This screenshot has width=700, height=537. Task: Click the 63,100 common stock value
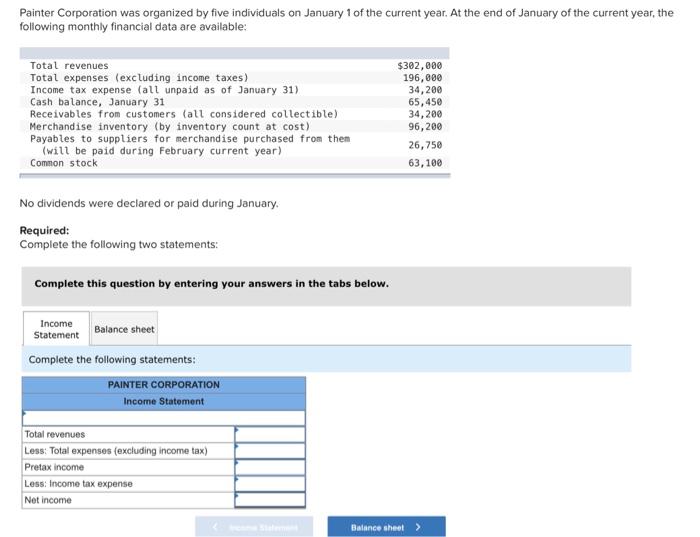425,163
